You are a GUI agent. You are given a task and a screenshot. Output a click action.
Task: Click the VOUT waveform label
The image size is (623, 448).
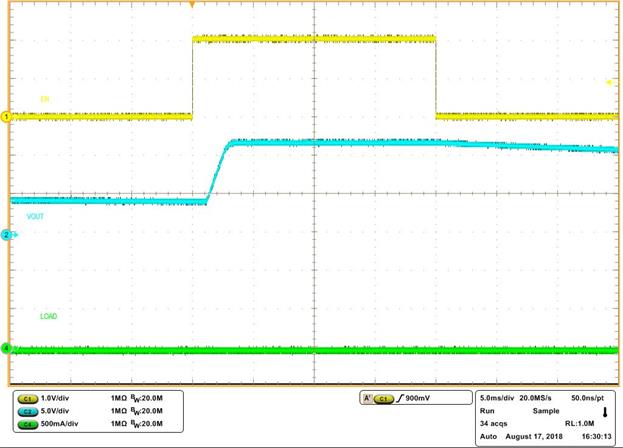(x=49, y=216)
